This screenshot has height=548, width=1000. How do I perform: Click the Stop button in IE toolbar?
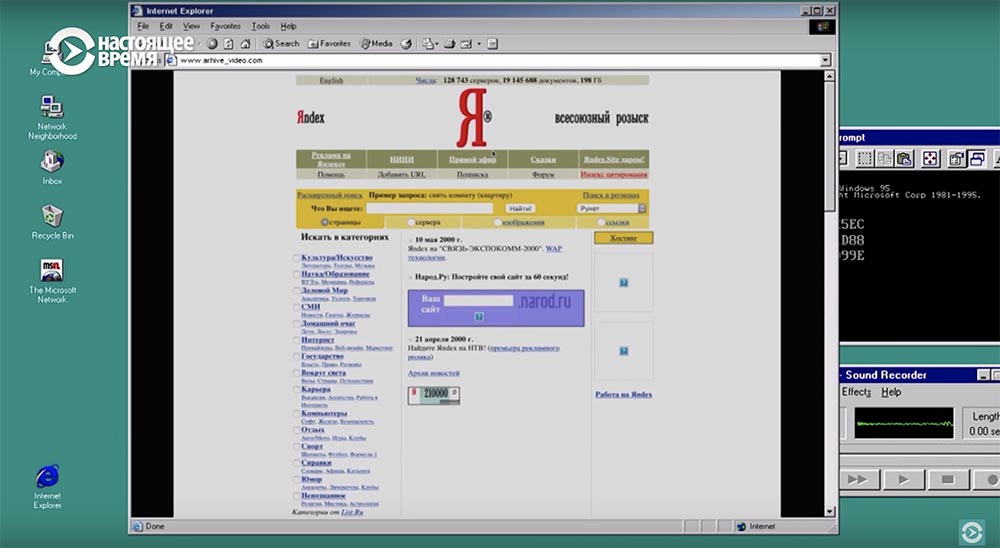coord(212,44)
